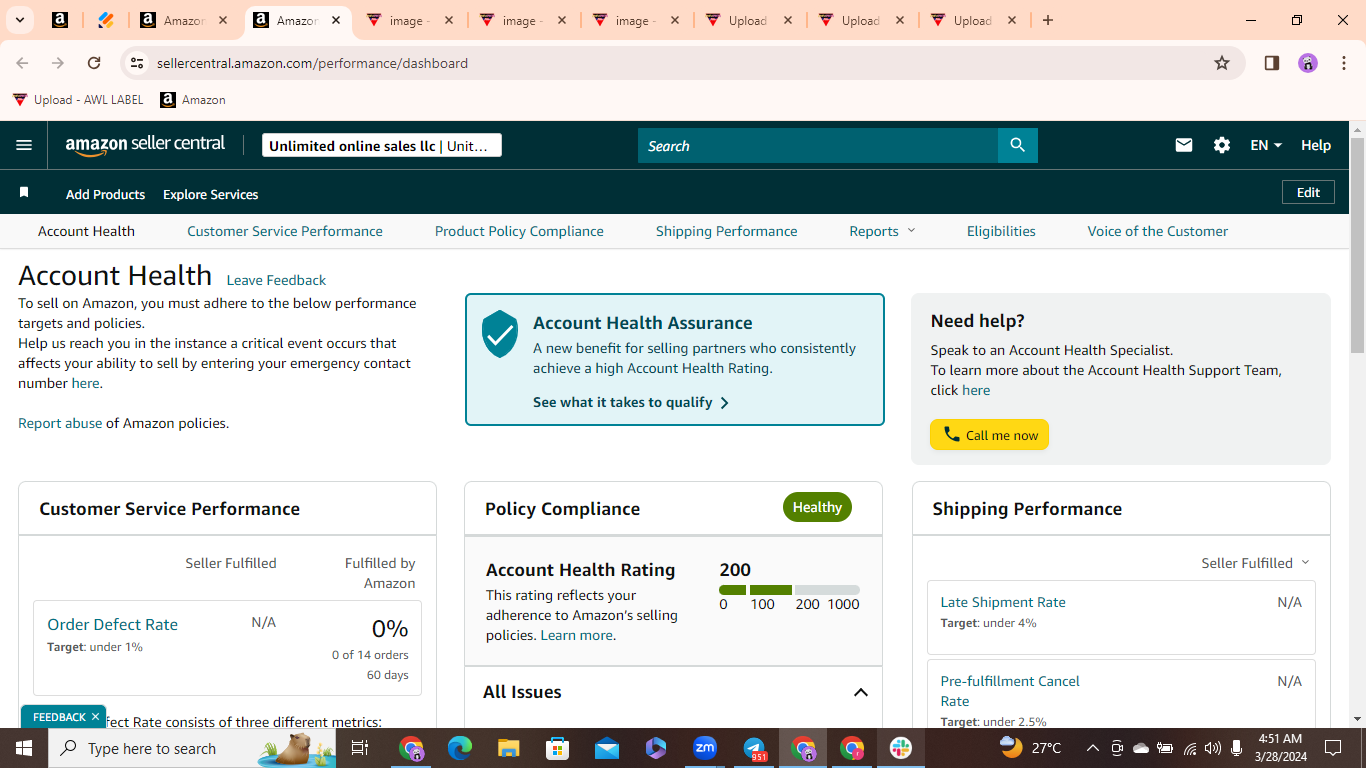Launch Microsoft Edge from the taskbar
This screenshot has width=1366, height=768.
point(460,748)
